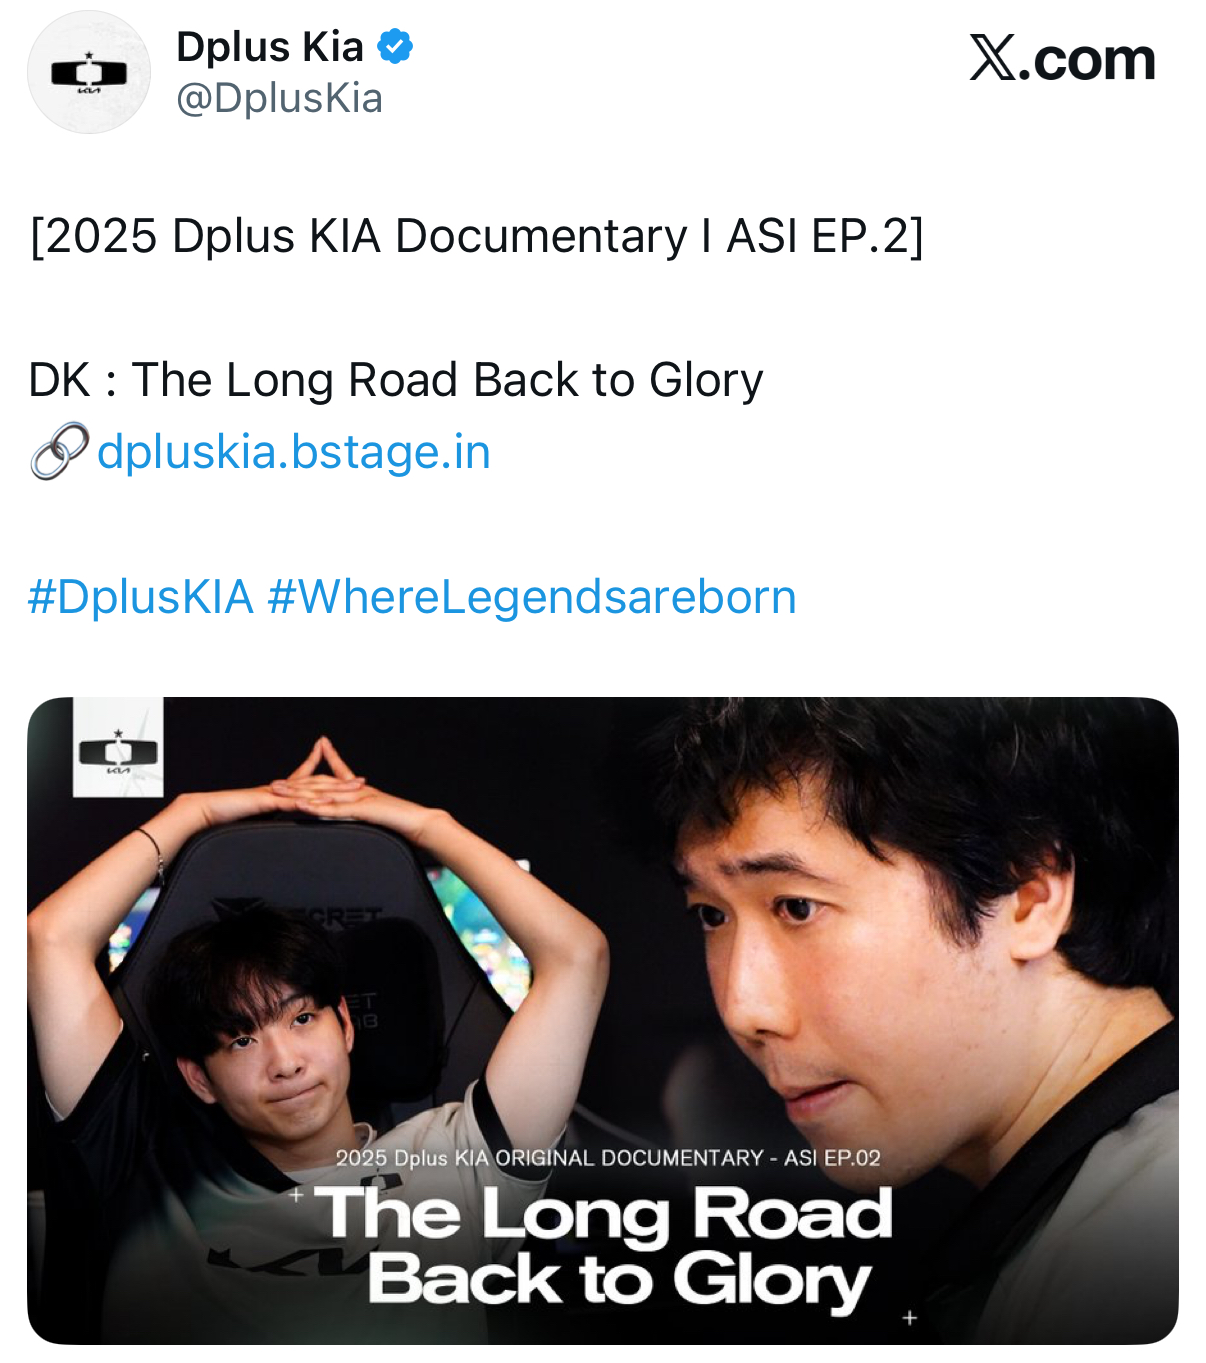Click the Dplus KIA logo on the thumbnail
This screenshot has height=1363, width=1206.
click(118, 747)
